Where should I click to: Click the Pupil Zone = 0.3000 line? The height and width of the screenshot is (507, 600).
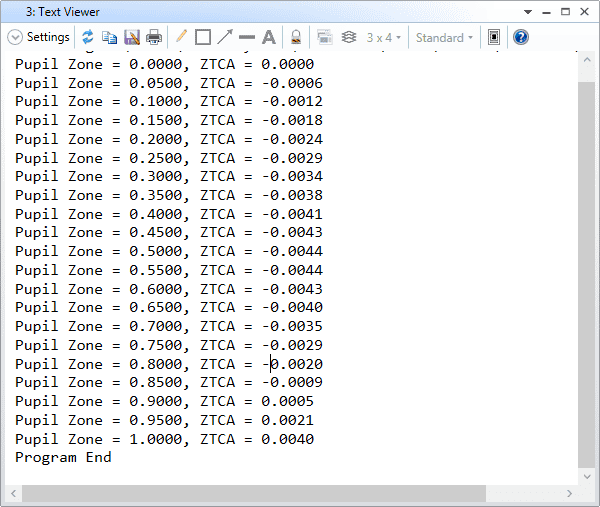tap(169, 176)
